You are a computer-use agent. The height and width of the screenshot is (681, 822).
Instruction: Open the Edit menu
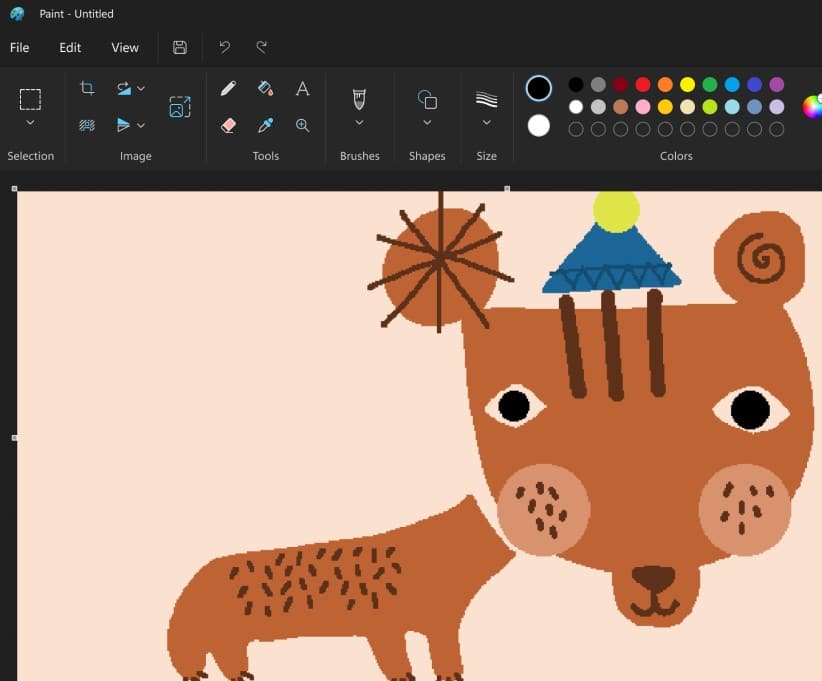click(x=70, y=47)
